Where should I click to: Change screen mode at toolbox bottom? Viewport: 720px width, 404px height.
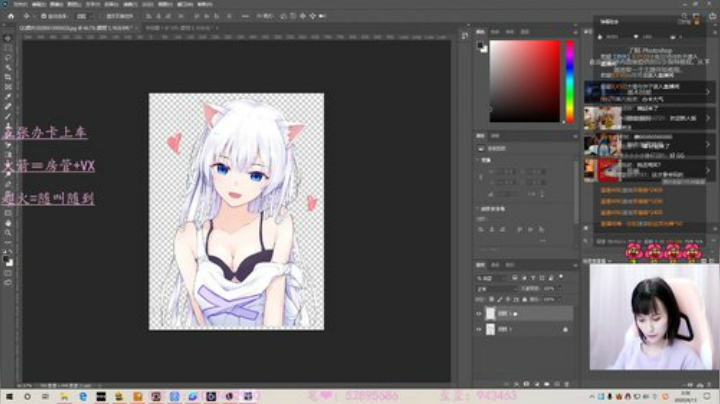[8, 282]
